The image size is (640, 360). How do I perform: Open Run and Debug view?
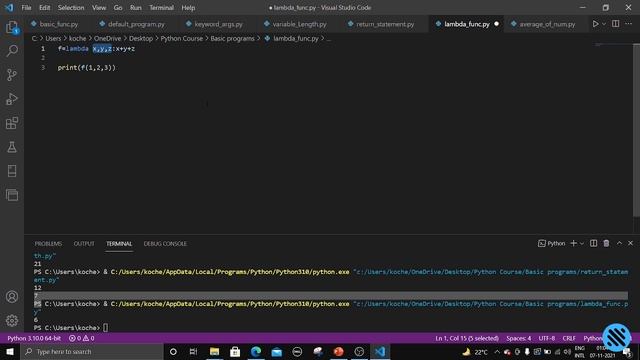pos(12,99)
